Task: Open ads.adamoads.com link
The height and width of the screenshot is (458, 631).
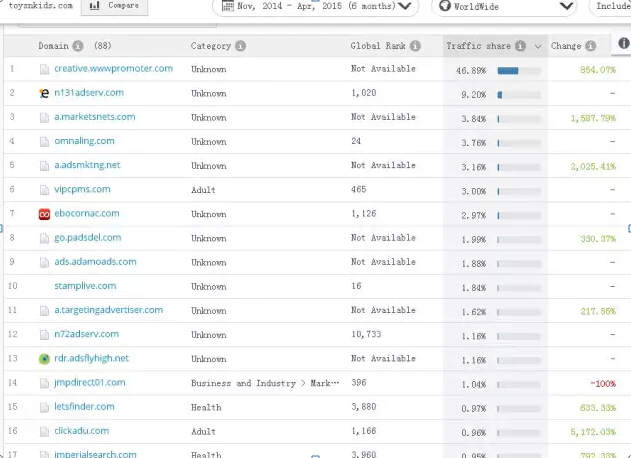Action: (x=95, y=262)
